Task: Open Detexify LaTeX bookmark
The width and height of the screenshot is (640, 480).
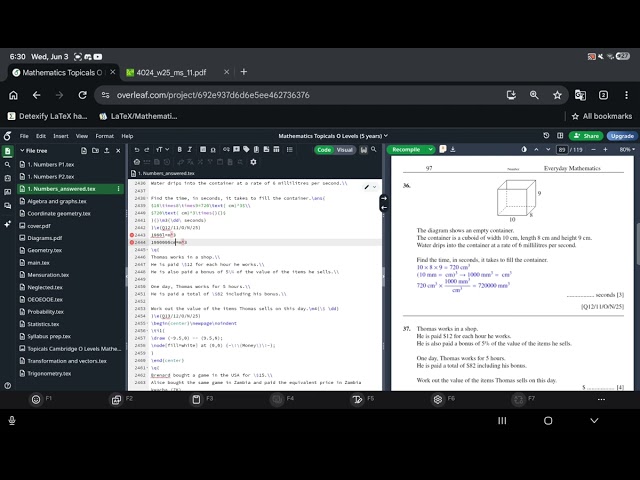Action: tap(48, 116)
